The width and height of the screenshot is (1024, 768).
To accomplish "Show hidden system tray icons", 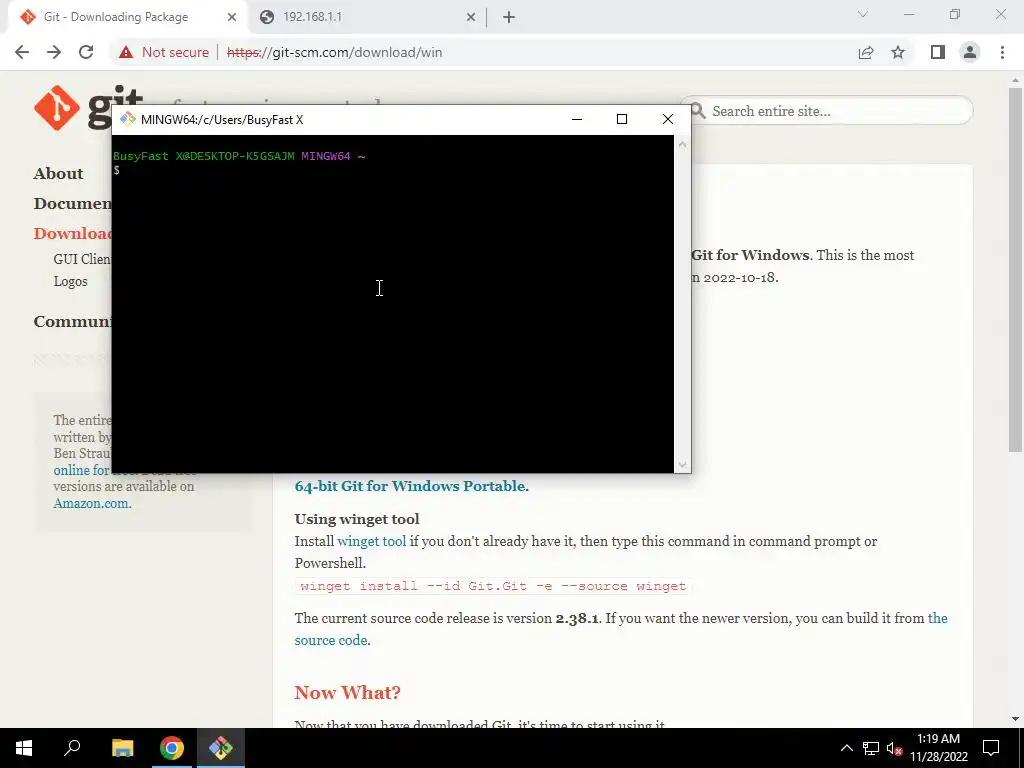I will [x=846, y=748].
